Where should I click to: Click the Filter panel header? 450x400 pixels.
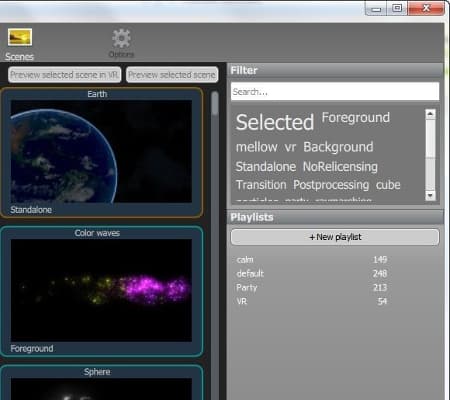click(335, 70)
